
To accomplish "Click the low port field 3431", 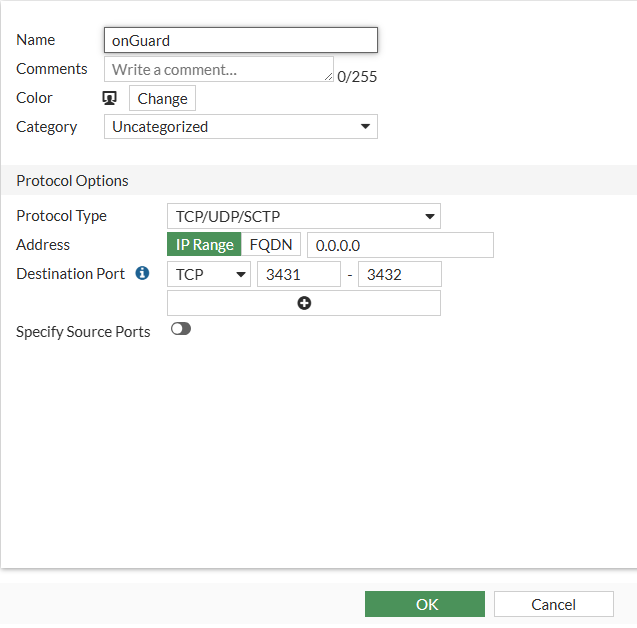I will pos(298,274).
